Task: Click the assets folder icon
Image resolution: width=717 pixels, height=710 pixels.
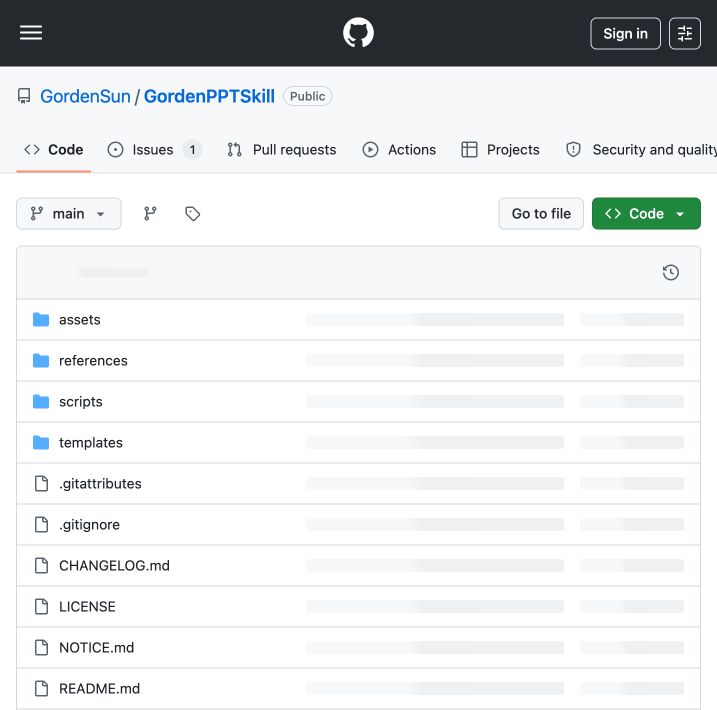Action: (x=41, y=320)
